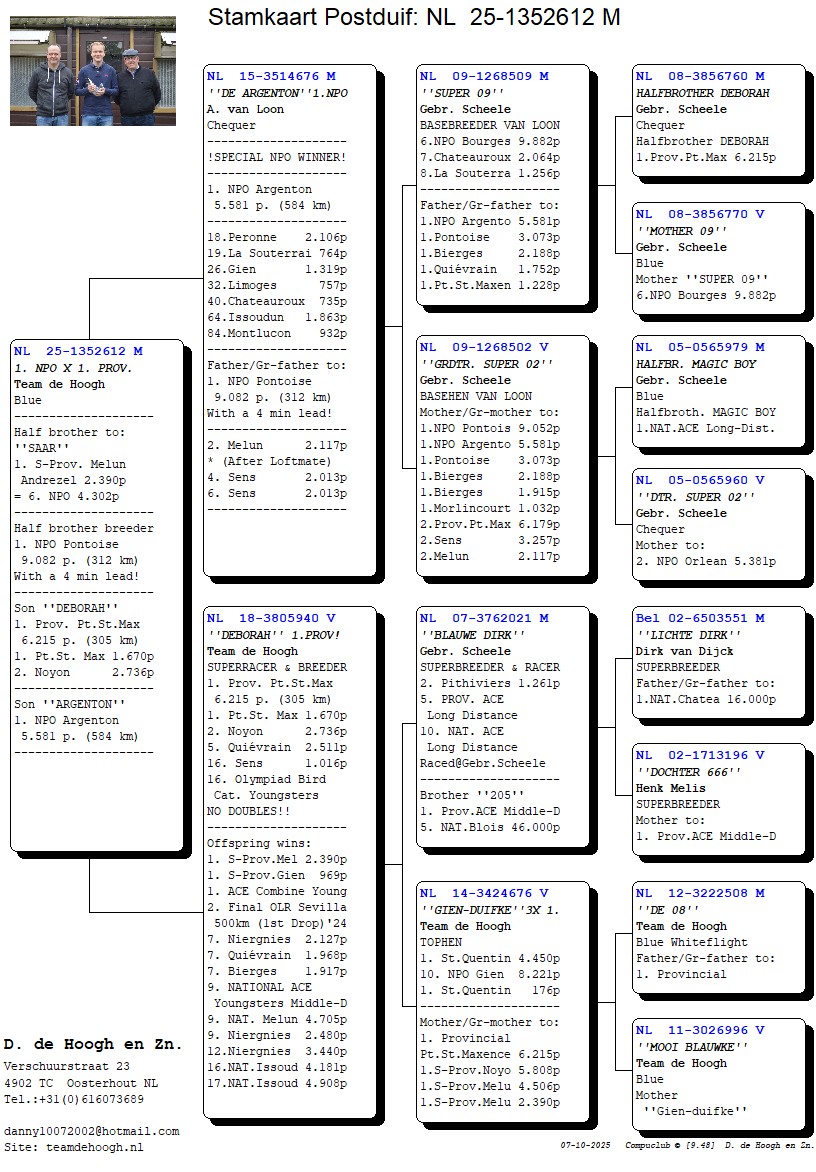Select the ''GRDTR. SUPER 02'' box
This screenshot has height=1172, width=816.
pyautogui.click(x=502, y=455)
